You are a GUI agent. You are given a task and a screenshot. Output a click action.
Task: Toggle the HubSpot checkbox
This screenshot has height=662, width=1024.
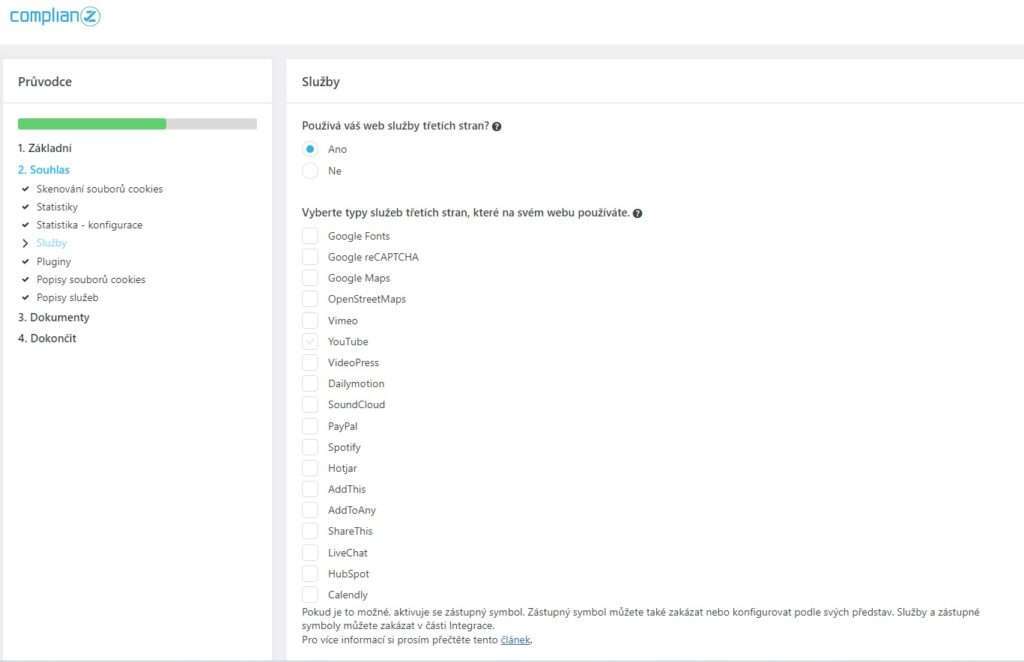click(310, 573)
